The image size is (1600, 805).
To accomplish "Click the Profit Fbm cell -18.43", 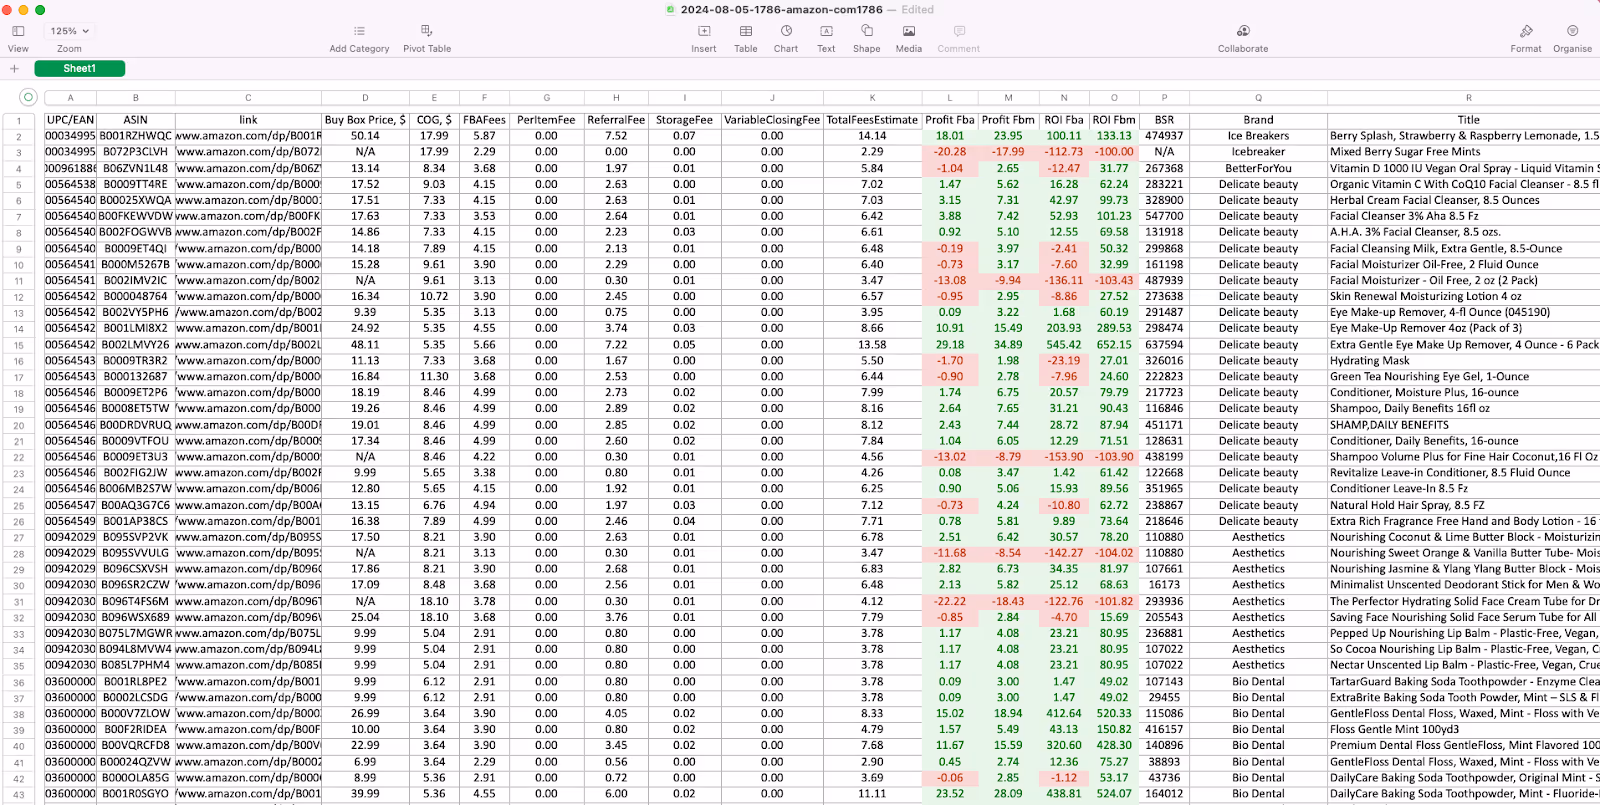I will coord(1008,601).
